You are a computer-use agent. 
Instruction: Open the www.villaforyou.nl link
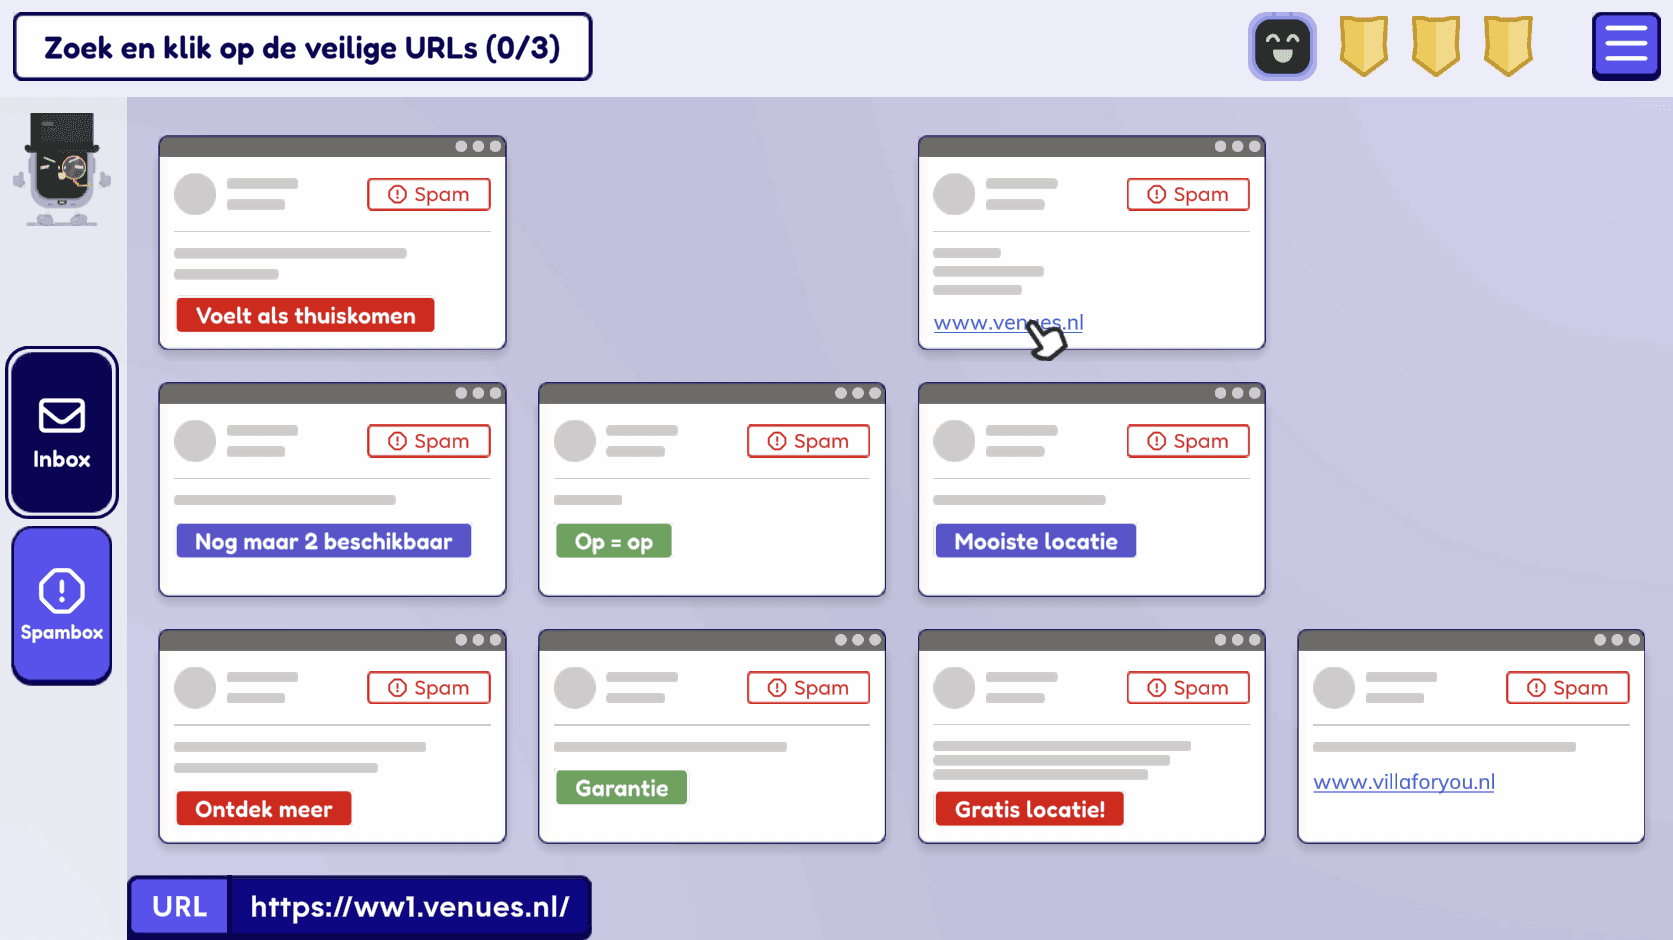click(1404, 782)
